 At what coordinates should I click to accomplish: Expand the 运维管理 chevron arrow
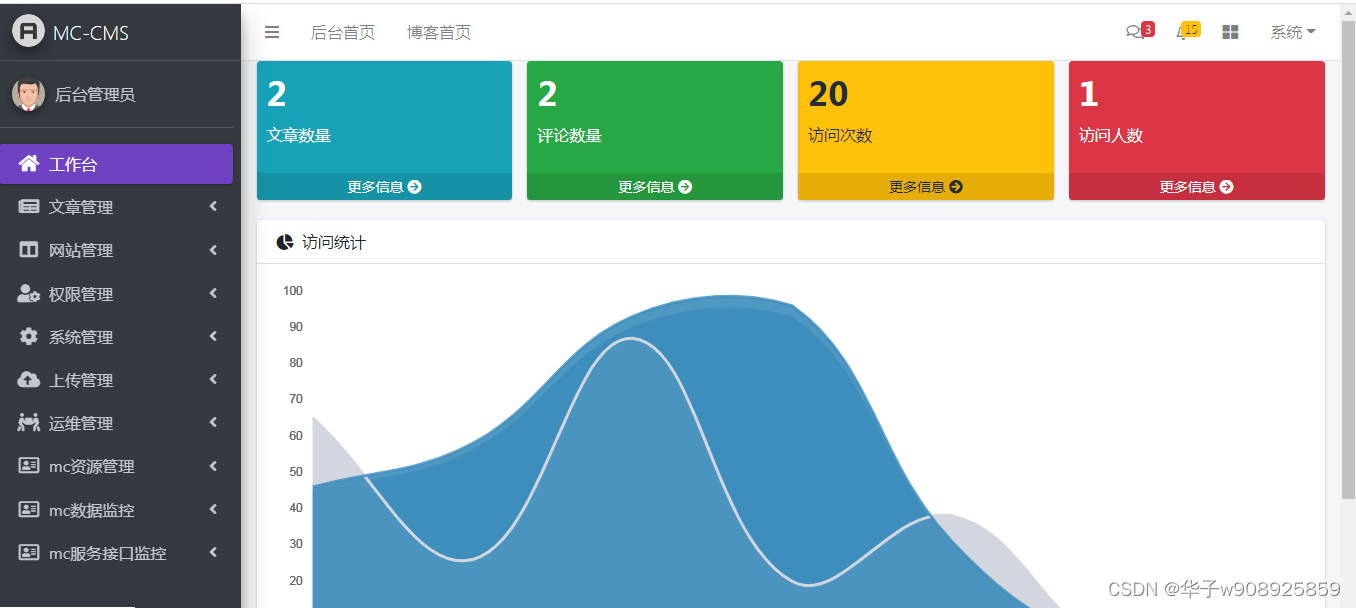click(x=213, y=422)
